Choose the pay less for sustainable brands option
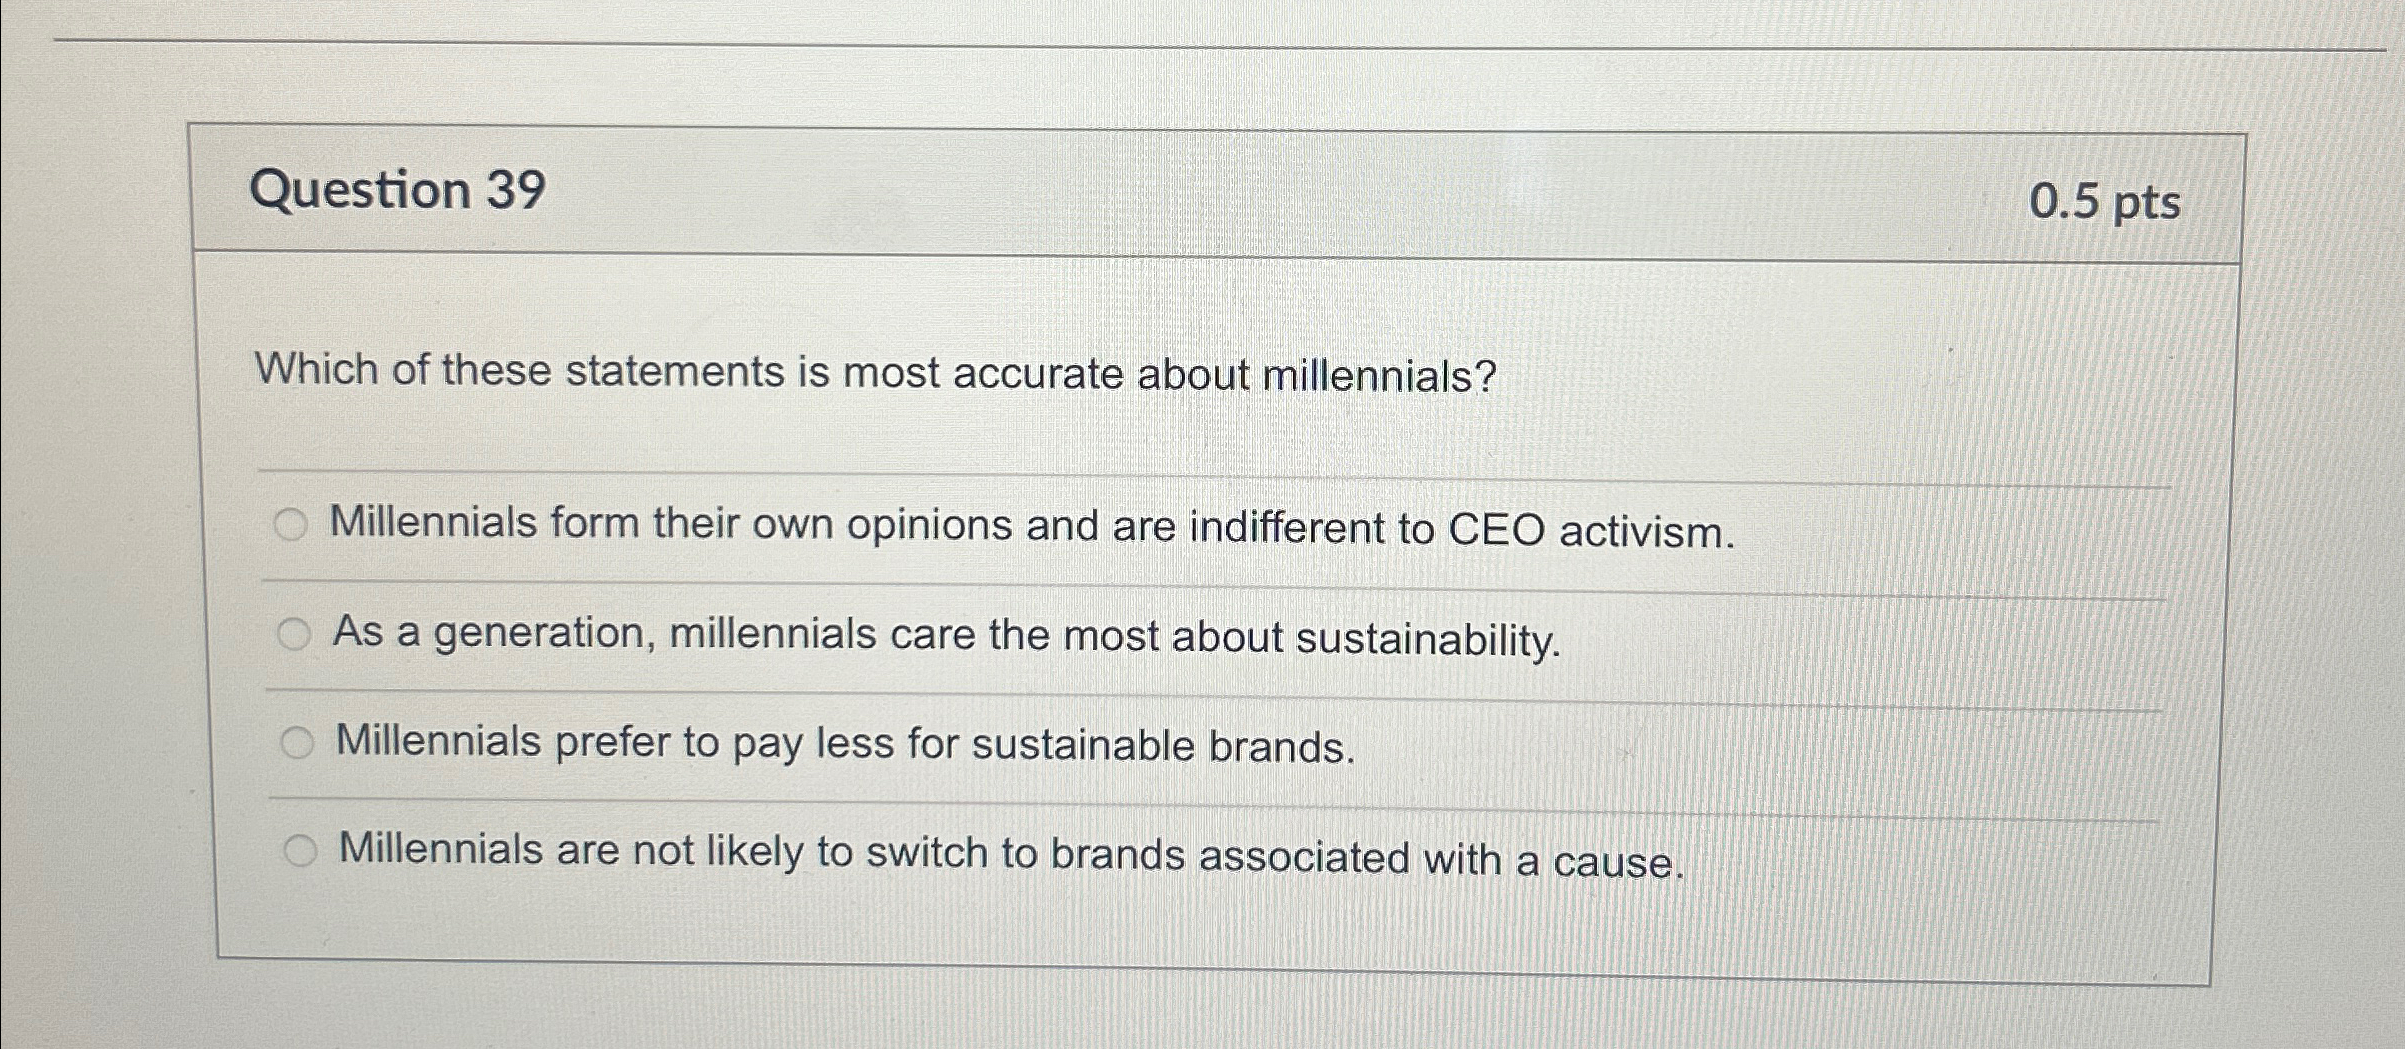Image resolution: width=2405 pixels, height=1049 pixels. click(x=297, y=740)
